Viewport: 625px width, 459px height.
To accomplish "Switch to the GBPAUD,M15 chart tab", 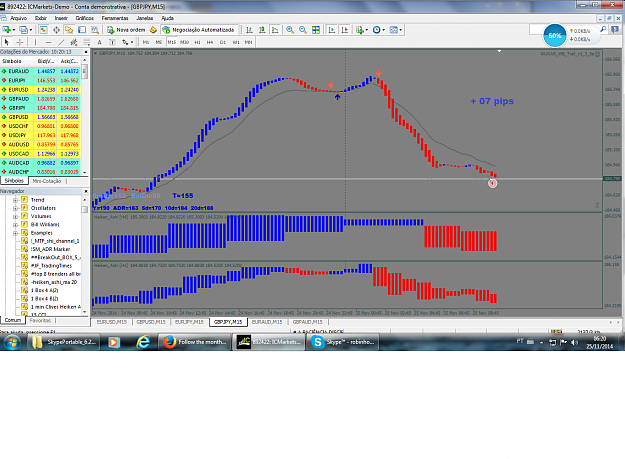I will 307,322.
